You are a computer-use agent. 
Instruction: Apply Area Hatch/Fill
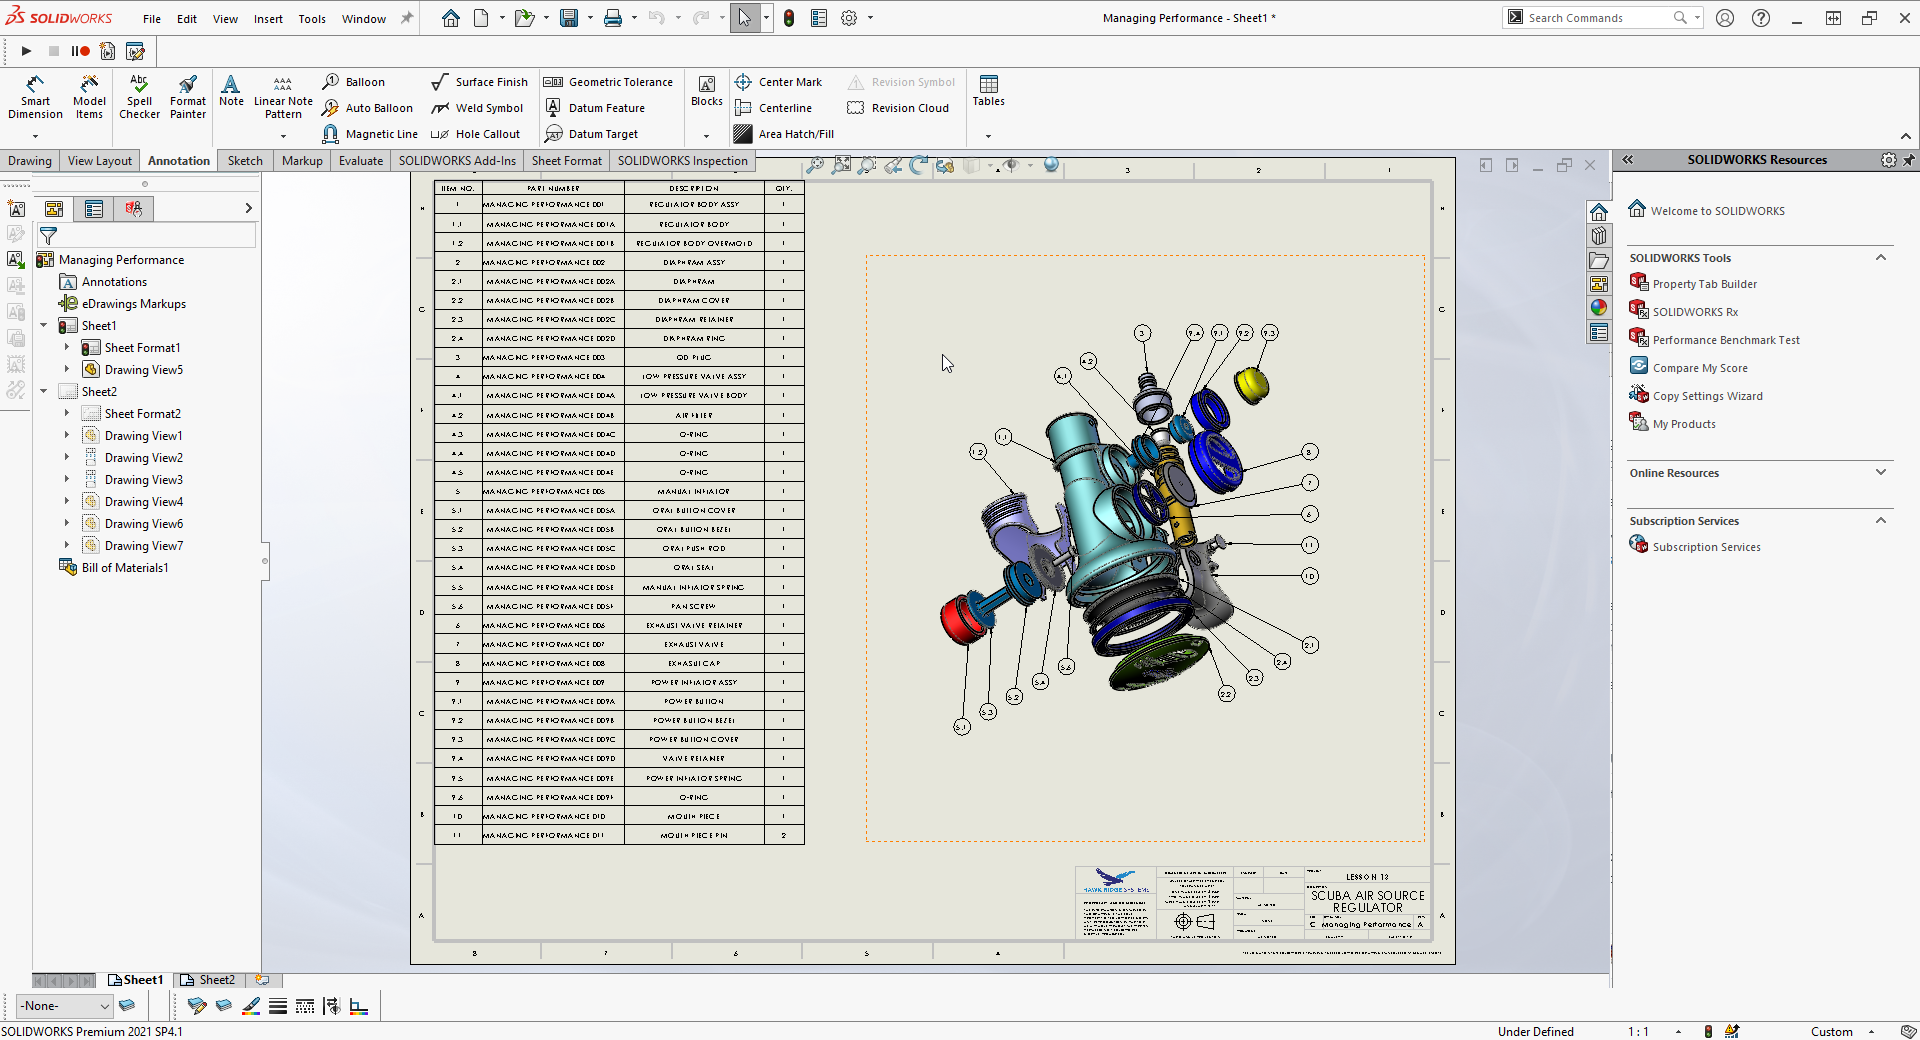coord(784,134)
